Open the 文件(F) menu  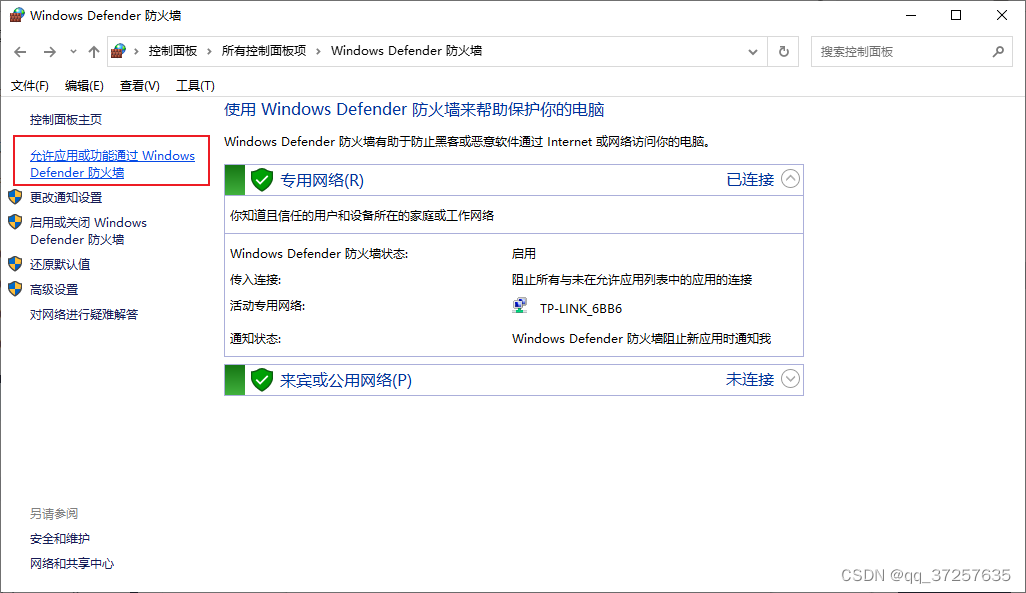point(29,86)
